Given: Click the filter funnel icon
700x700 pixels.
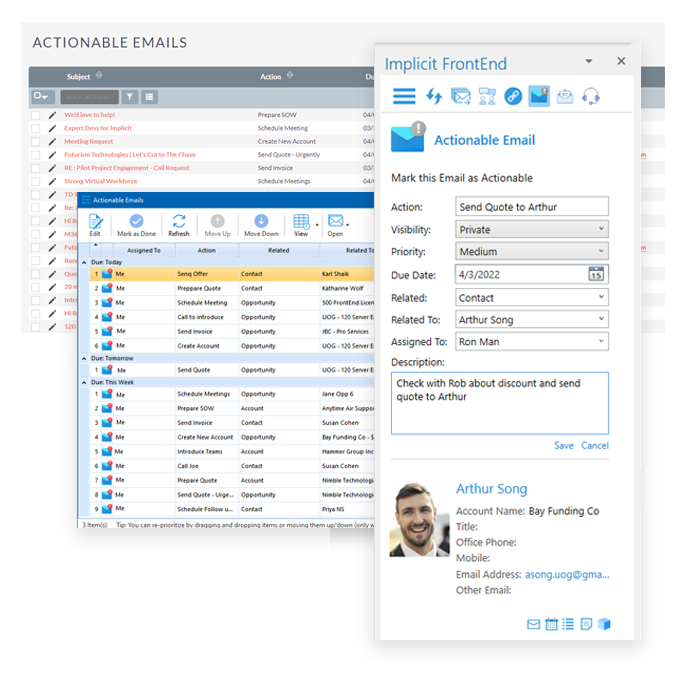Looking at the screenshot, I should pos(129,97).
